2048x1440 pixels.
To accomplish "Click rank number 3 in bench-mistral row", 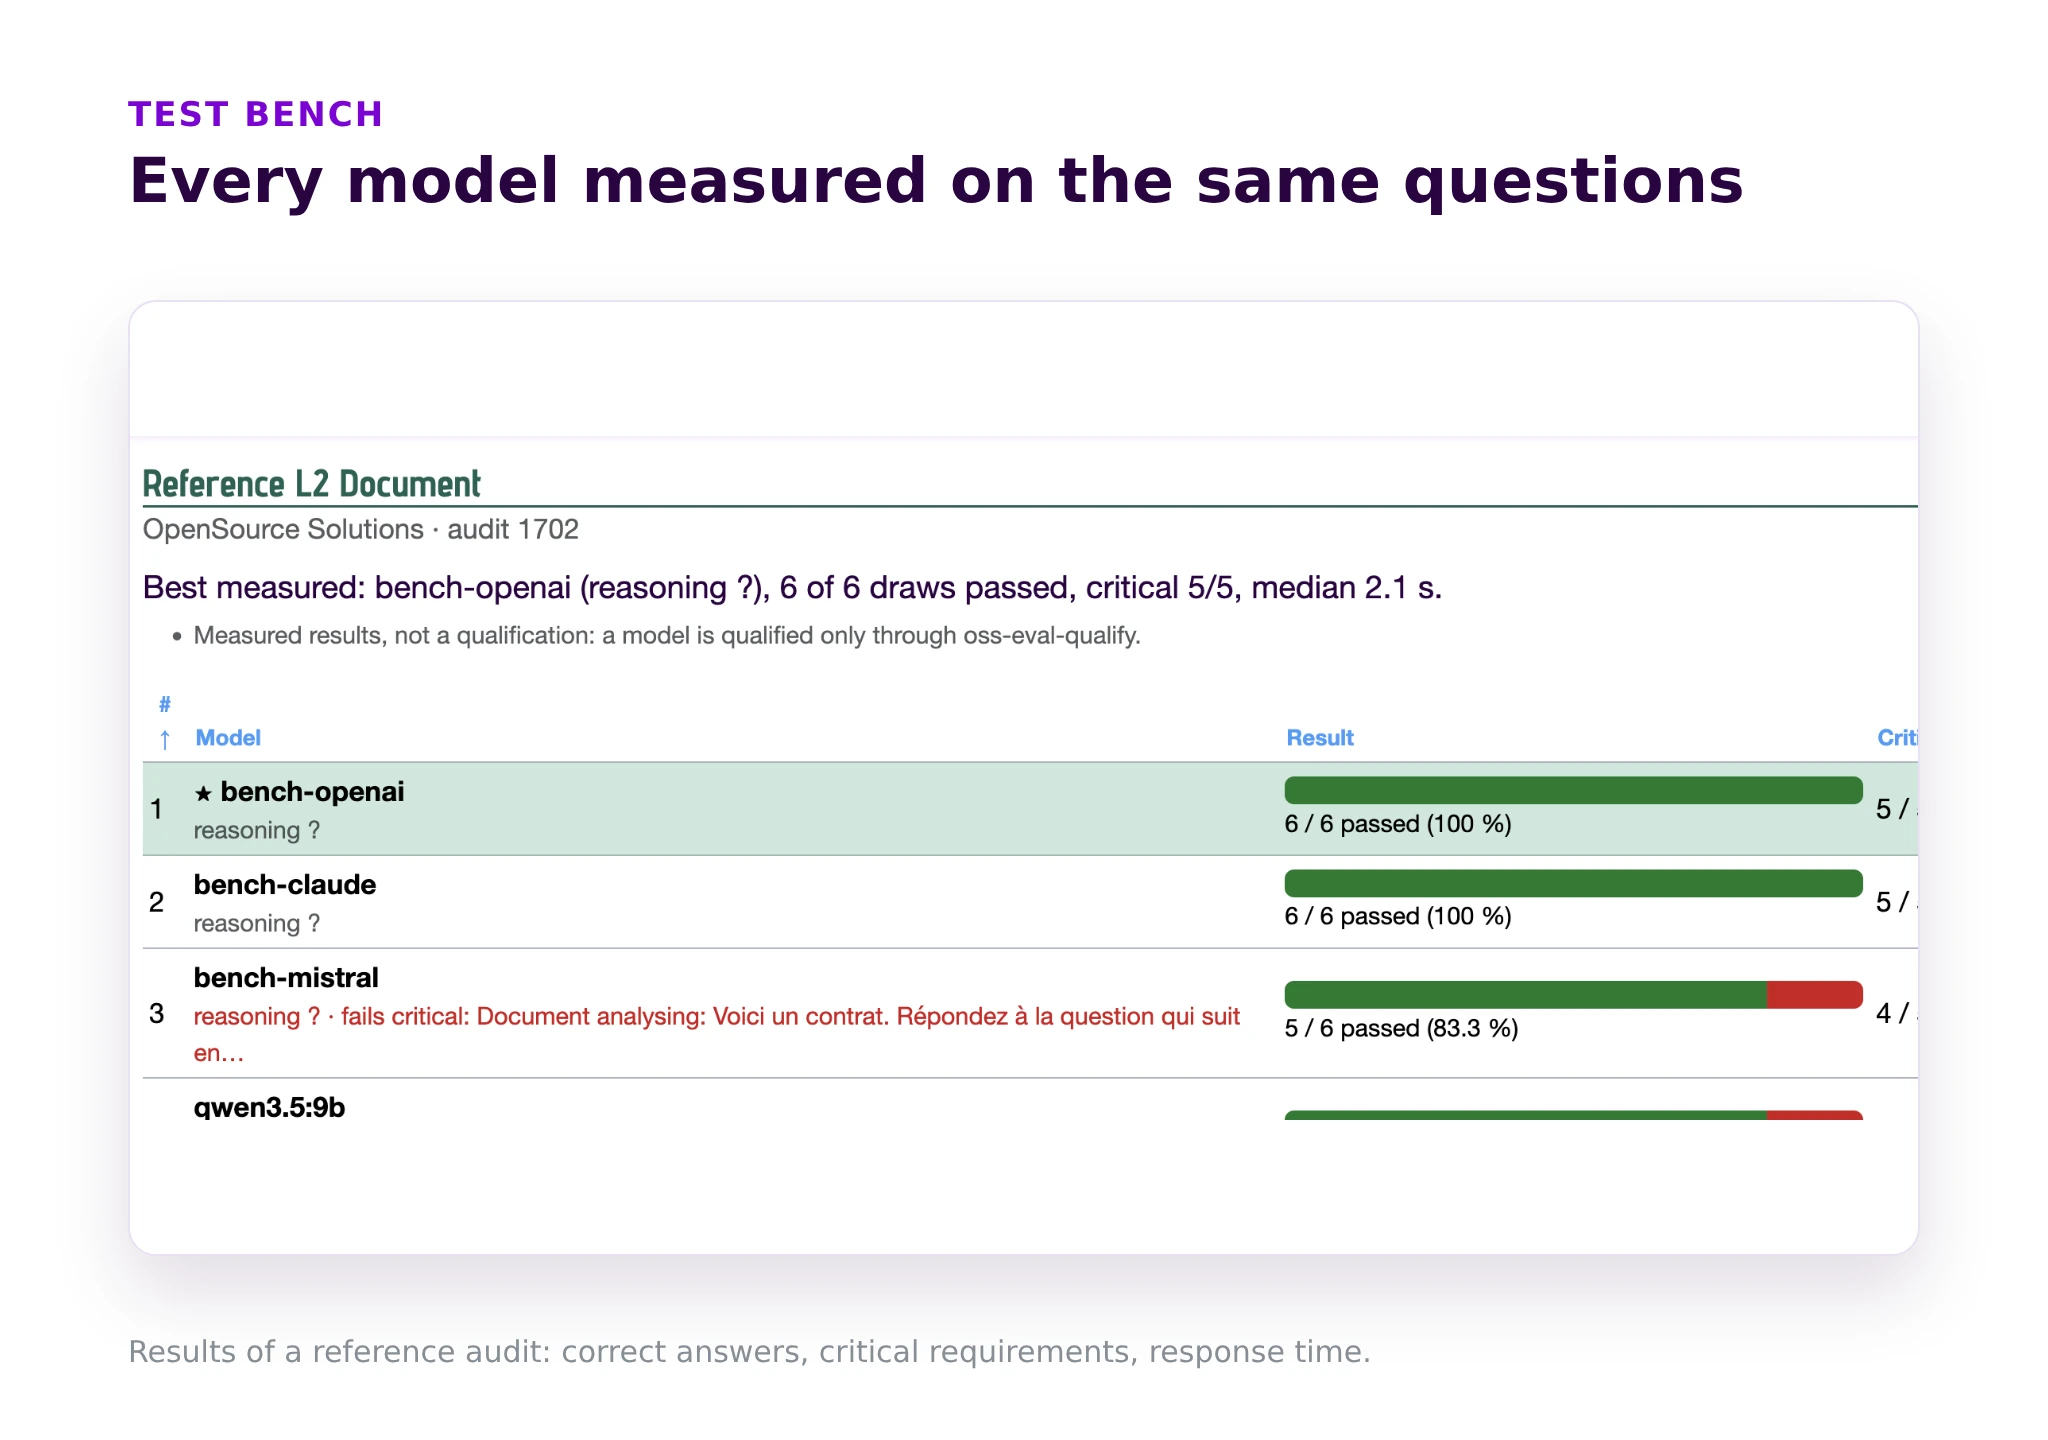I will [x=157, y=1013].
